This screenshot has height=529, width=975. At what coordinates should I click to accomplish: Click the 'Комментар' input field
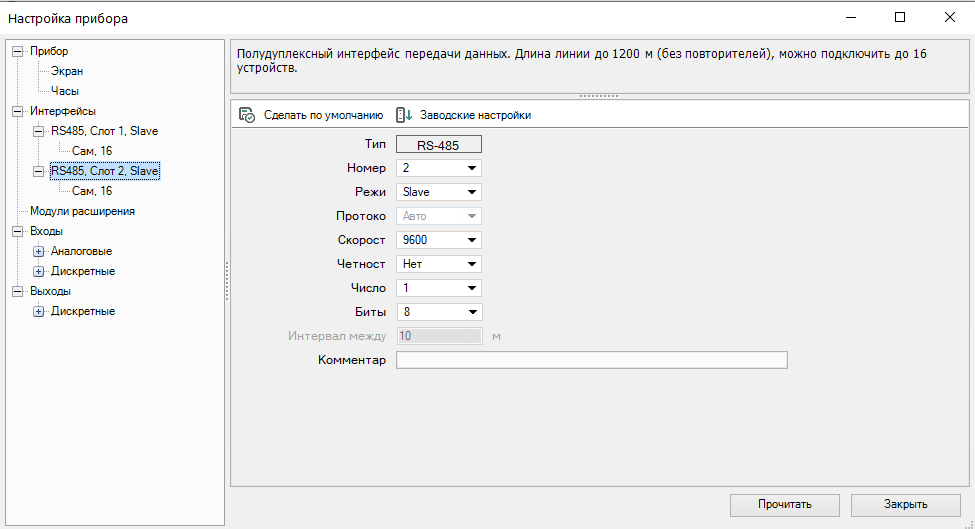pos(592,360)
